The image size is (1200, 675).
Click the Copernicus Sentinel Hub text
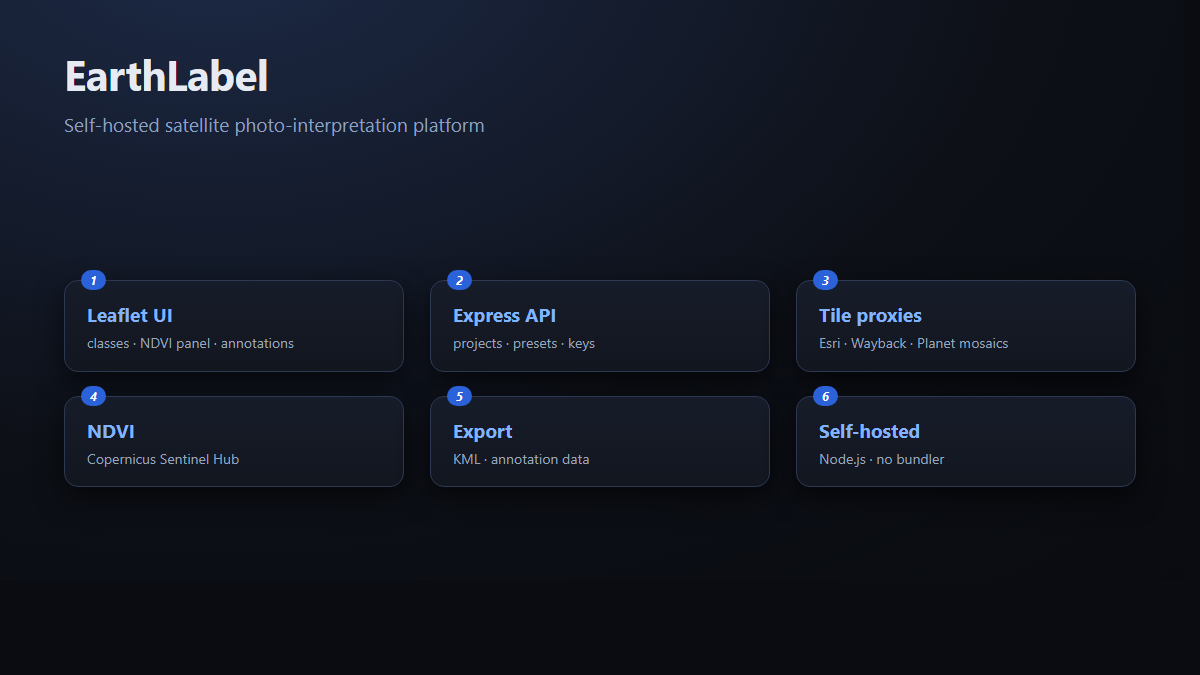(163, 460)
